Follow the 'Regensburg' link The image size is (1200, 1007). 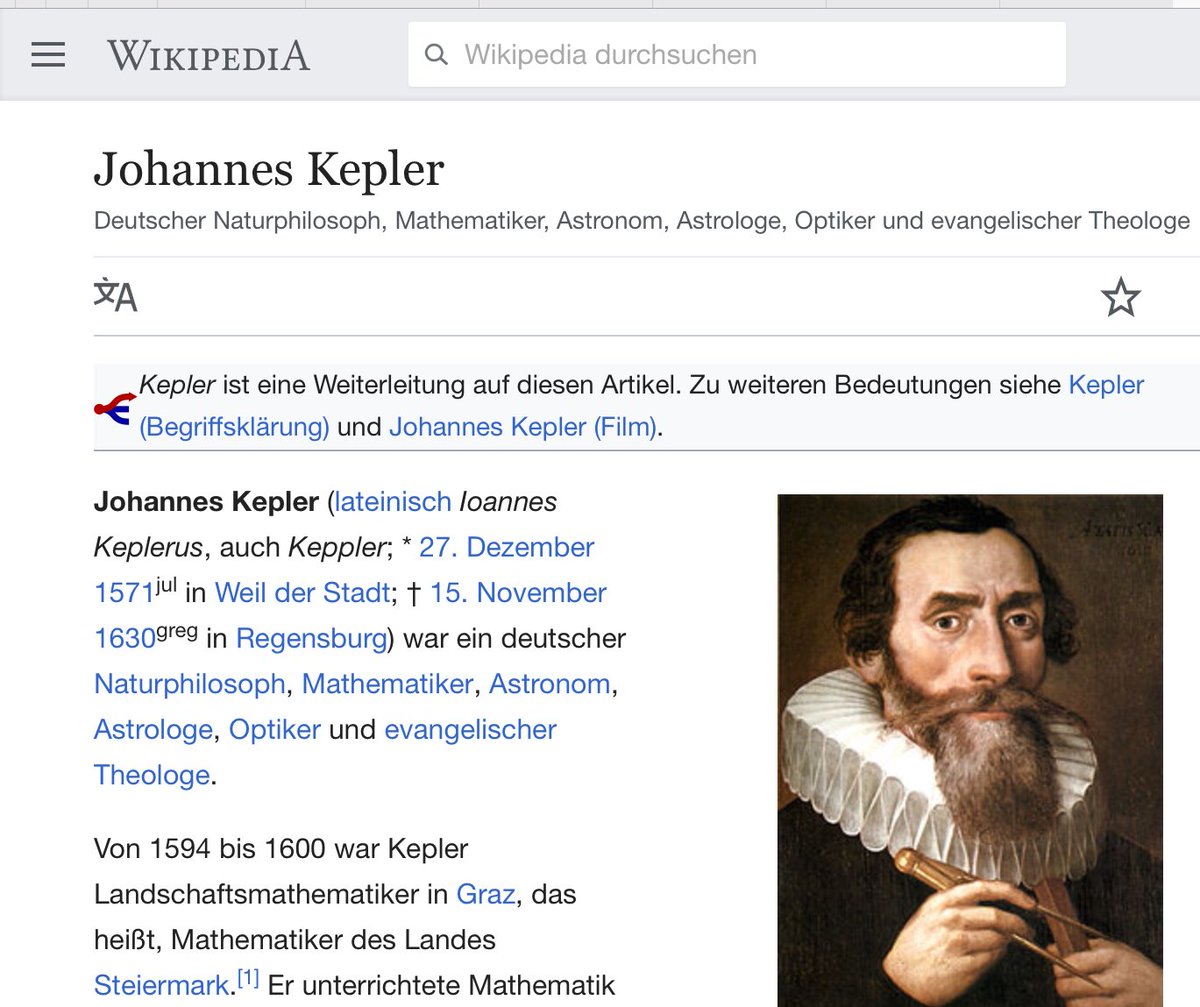click(311, 639)
